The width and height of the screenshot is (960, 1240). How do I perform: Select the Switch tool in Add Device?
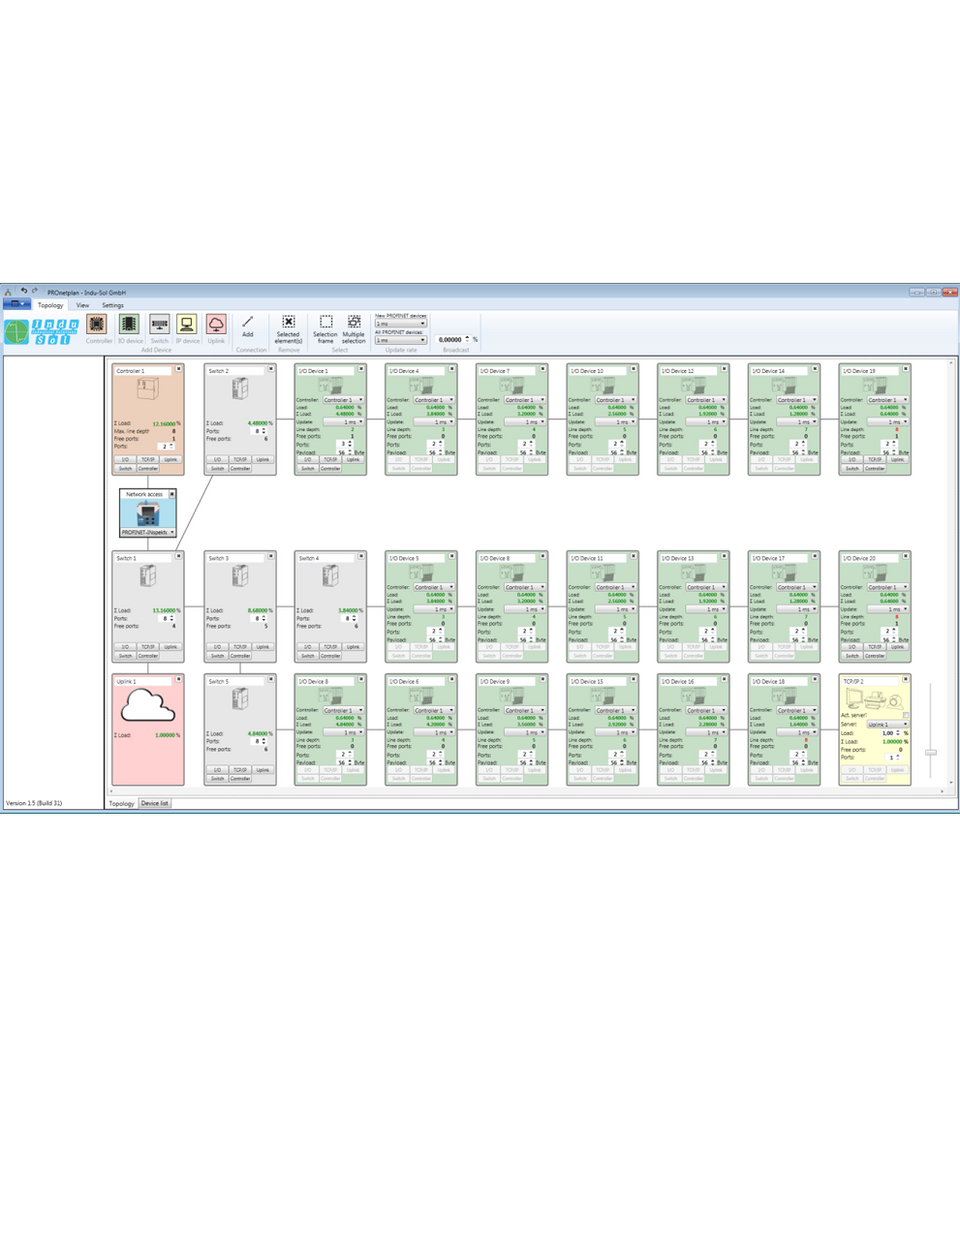tap(159, 325)
